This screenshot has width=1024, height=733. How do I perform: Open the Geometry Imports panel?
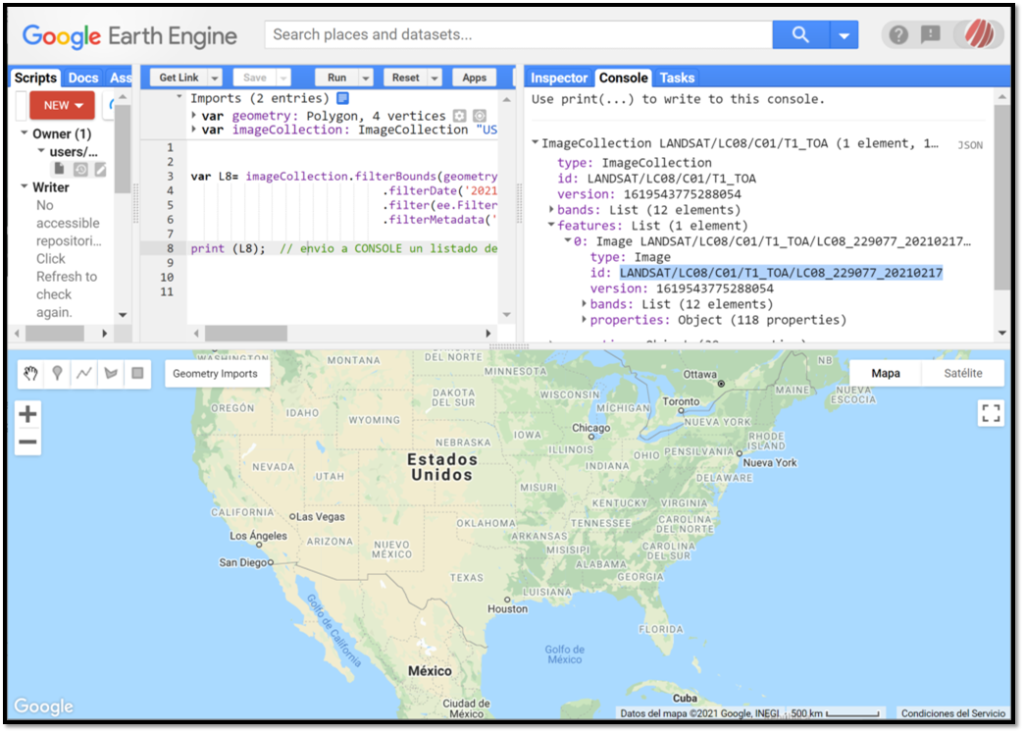click(215, 374)
